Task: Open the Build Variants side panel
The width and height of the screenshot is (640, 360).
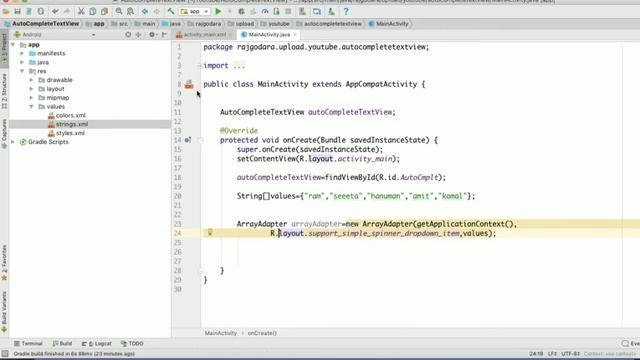Action: 4,311
